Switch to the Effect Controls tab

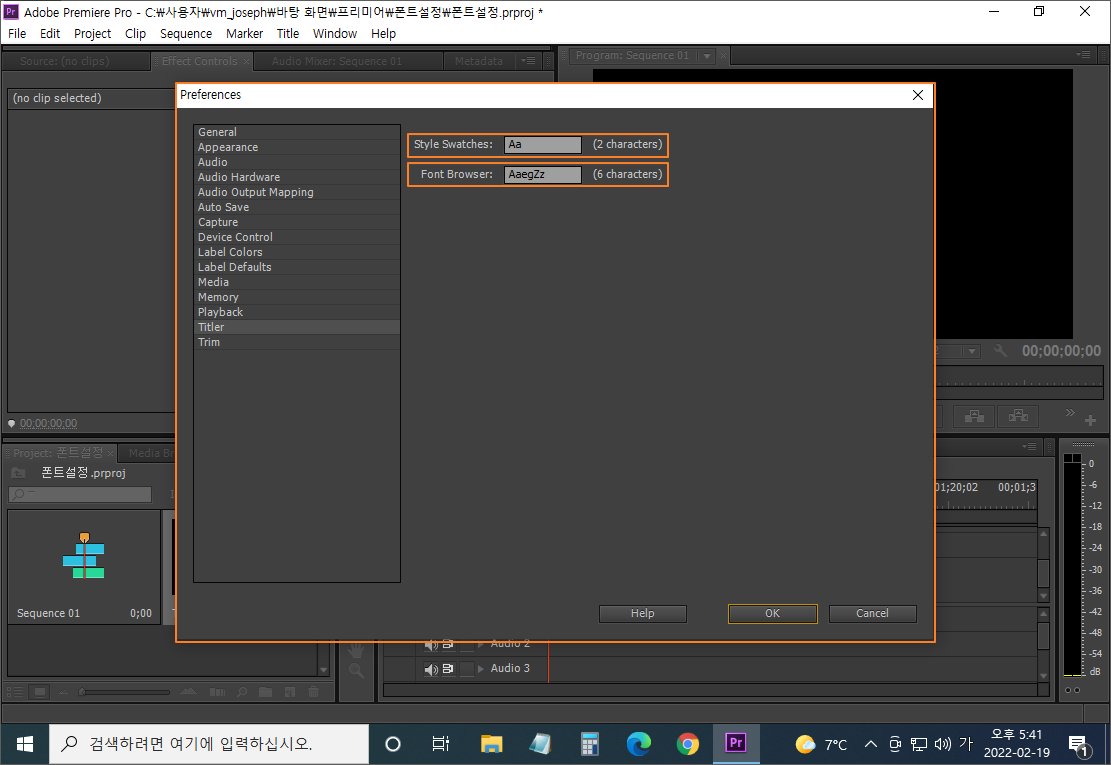point(200,61)
